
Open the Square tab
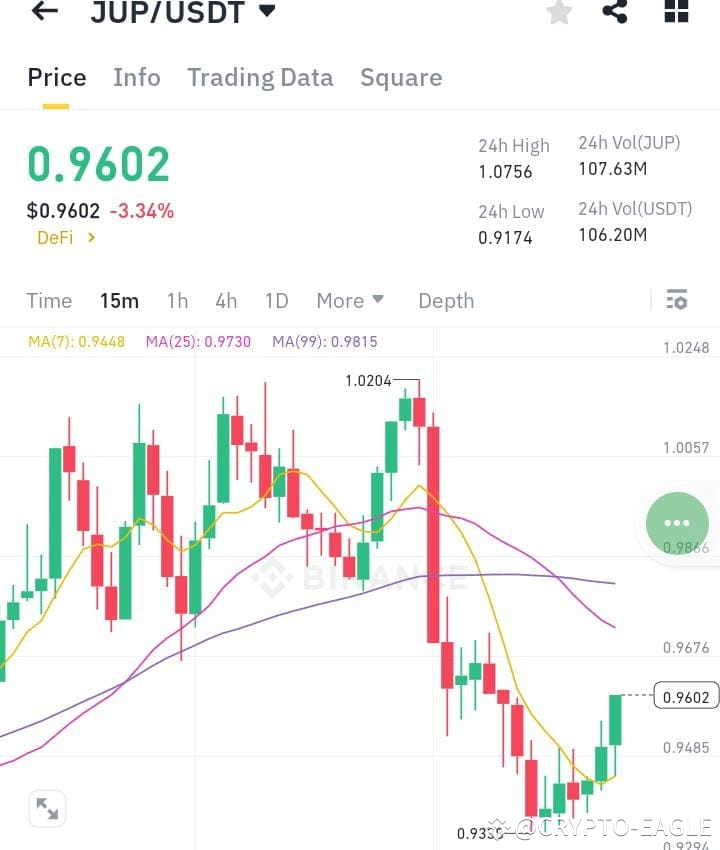point(401,77)
